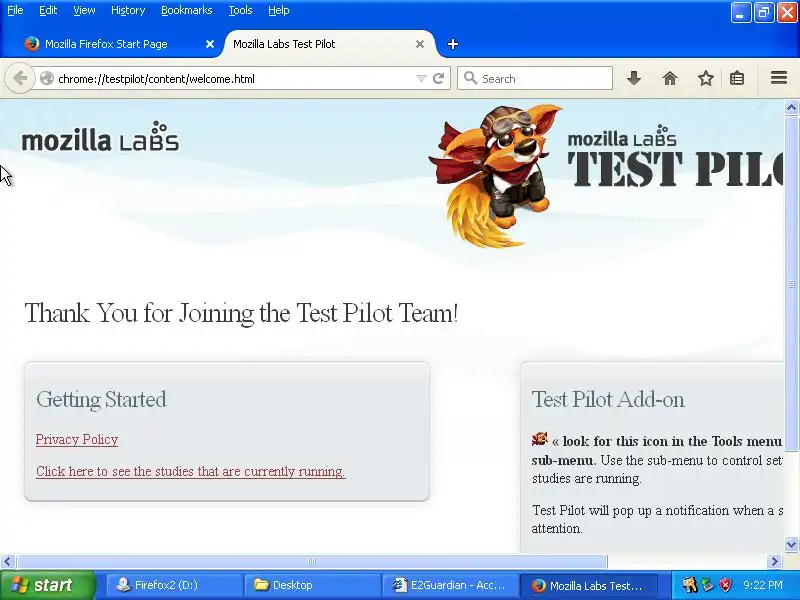Open the Help menu

279,10
